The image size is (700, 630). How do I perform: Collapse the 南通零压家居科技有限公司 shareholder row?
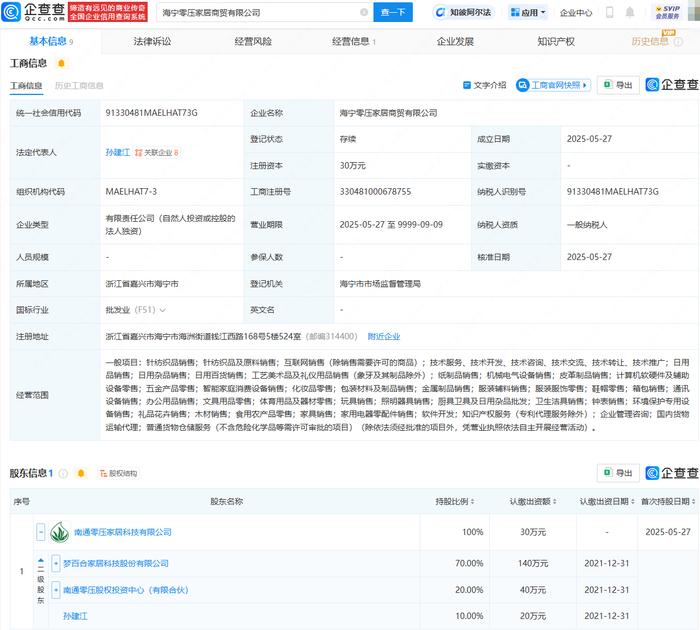point(41,532)
